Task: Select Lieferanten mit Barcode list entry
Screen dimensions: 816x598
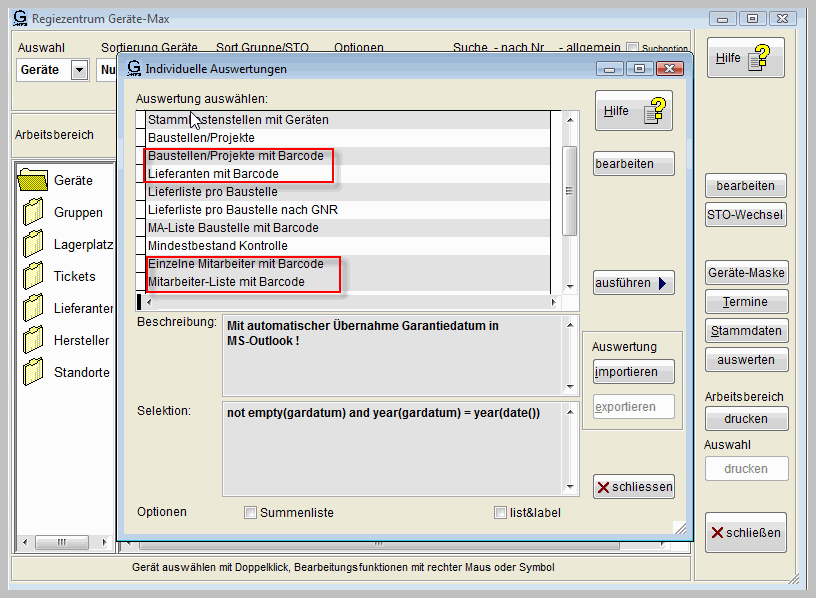Action: 213,174
